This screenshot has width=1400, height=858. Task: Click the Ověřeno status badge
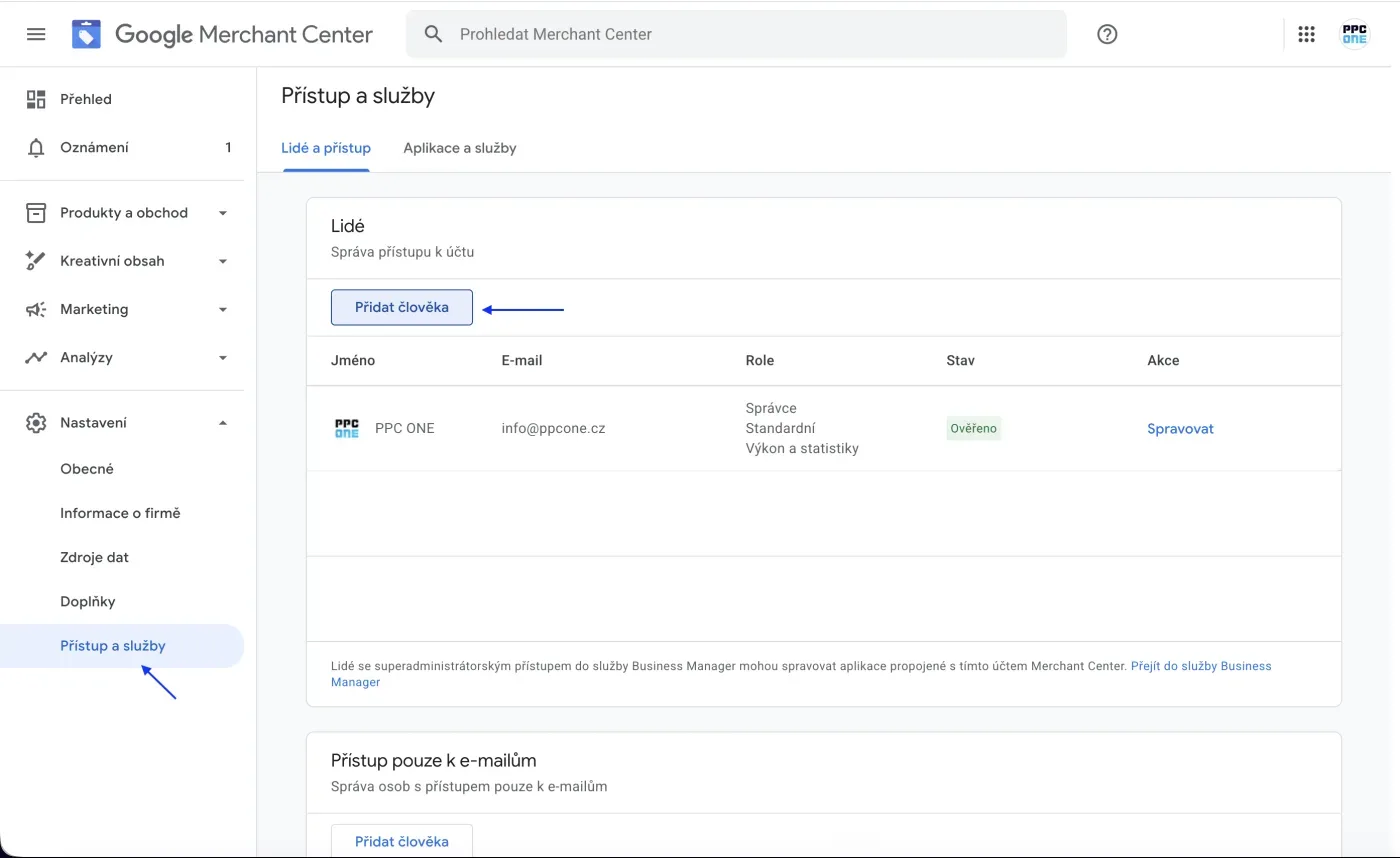[973, 428]
